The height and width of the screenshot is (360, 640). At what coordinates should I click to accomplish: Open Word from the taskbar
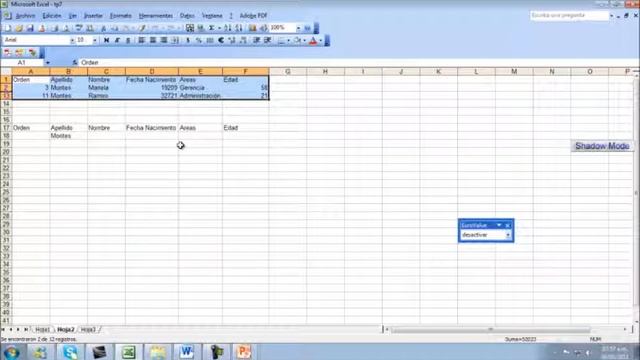[x=187, y=352]
